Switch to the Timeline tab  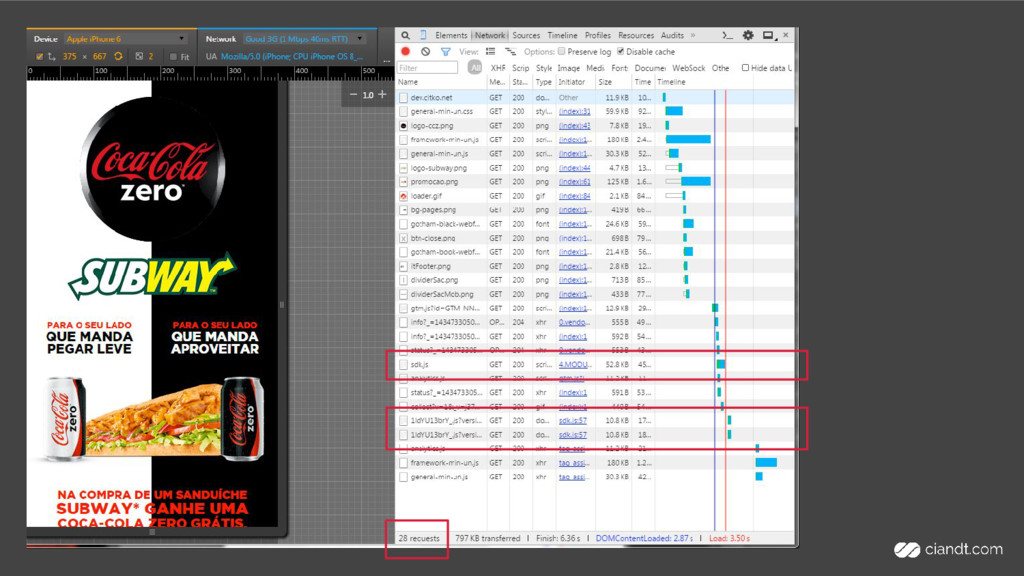click(x=562, y=35)
